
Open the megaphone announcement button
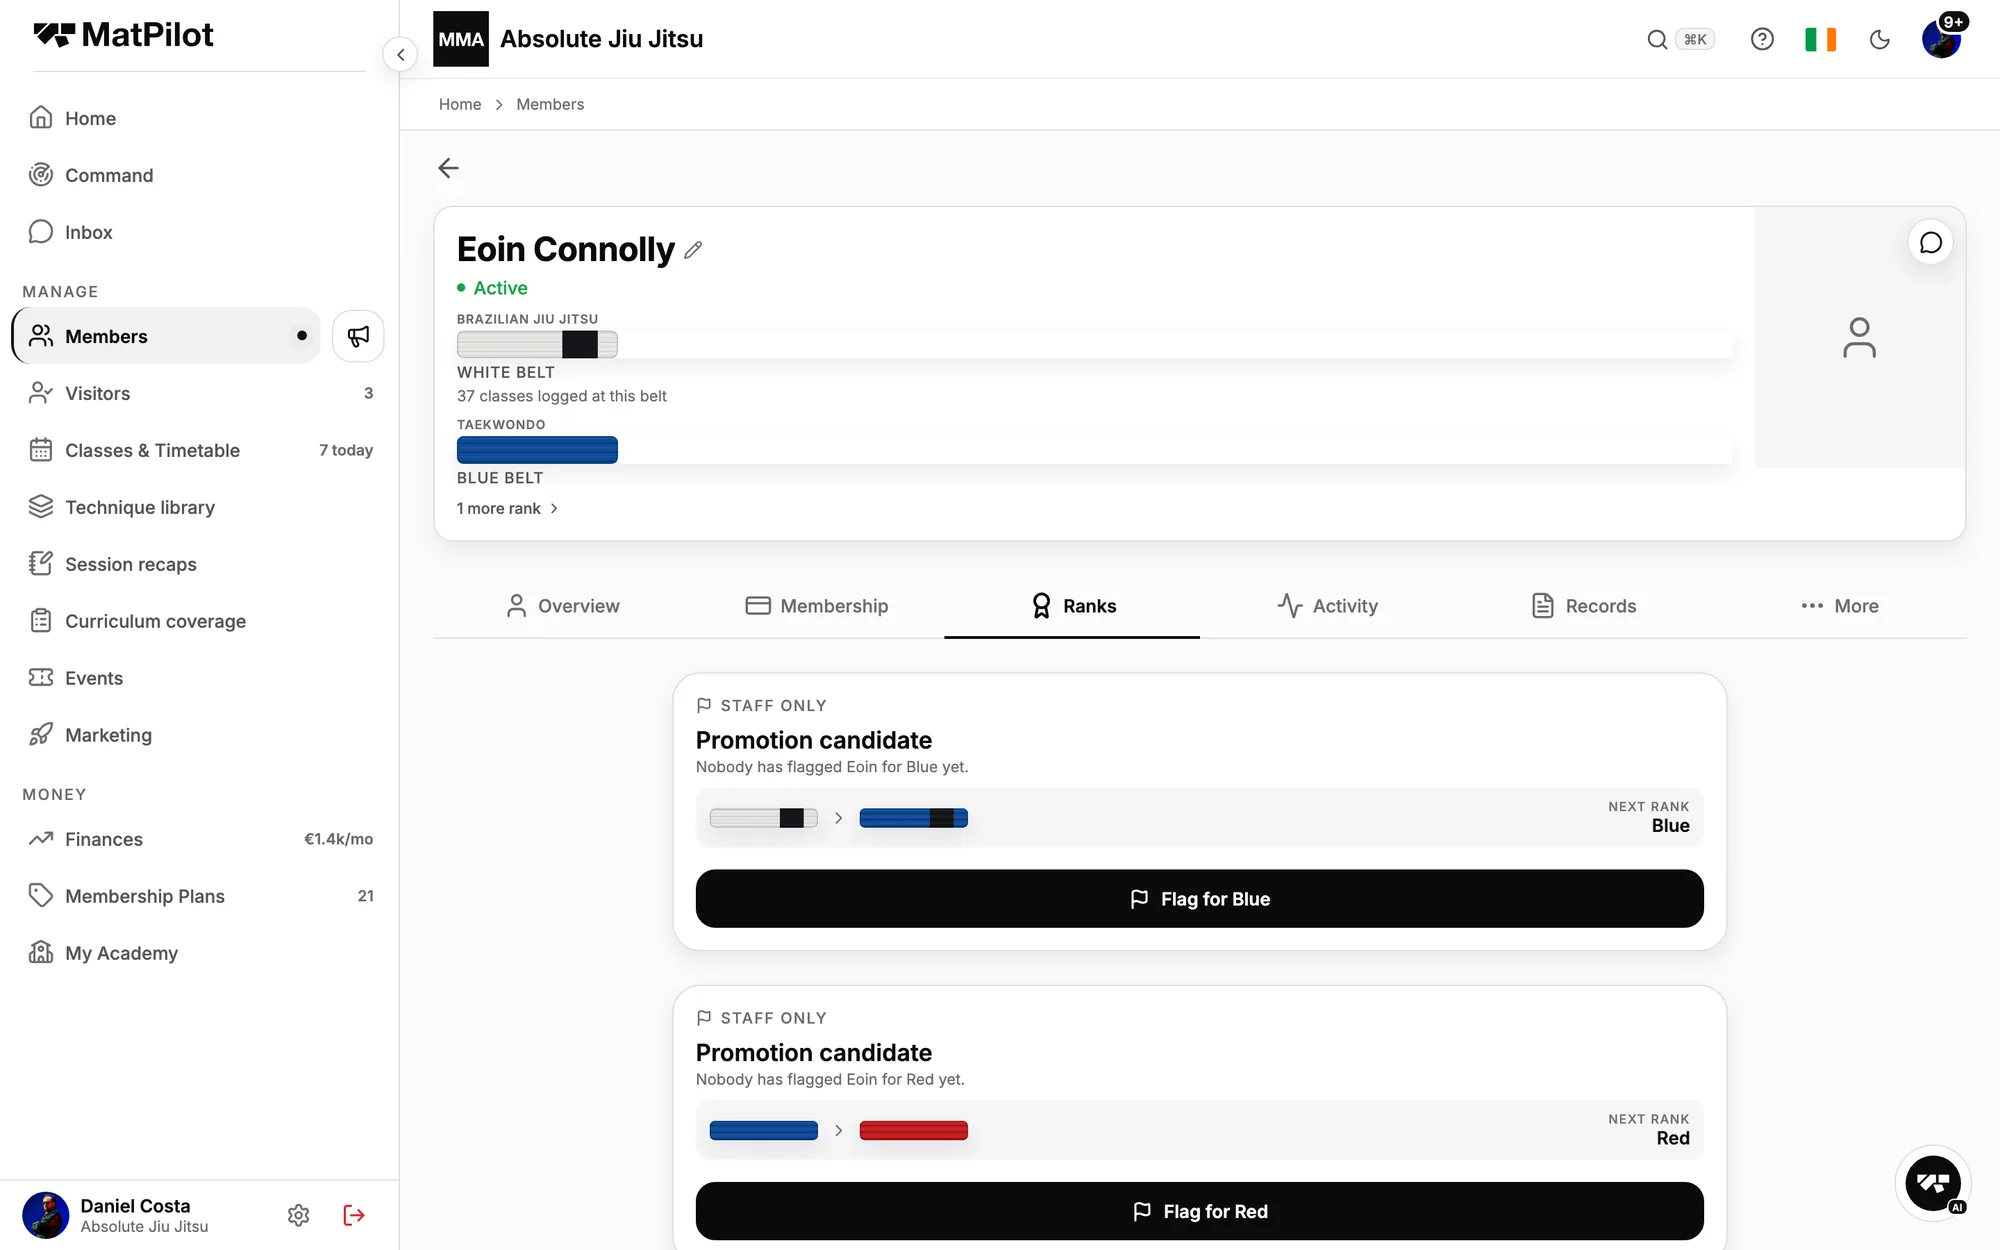coord(358,336)
